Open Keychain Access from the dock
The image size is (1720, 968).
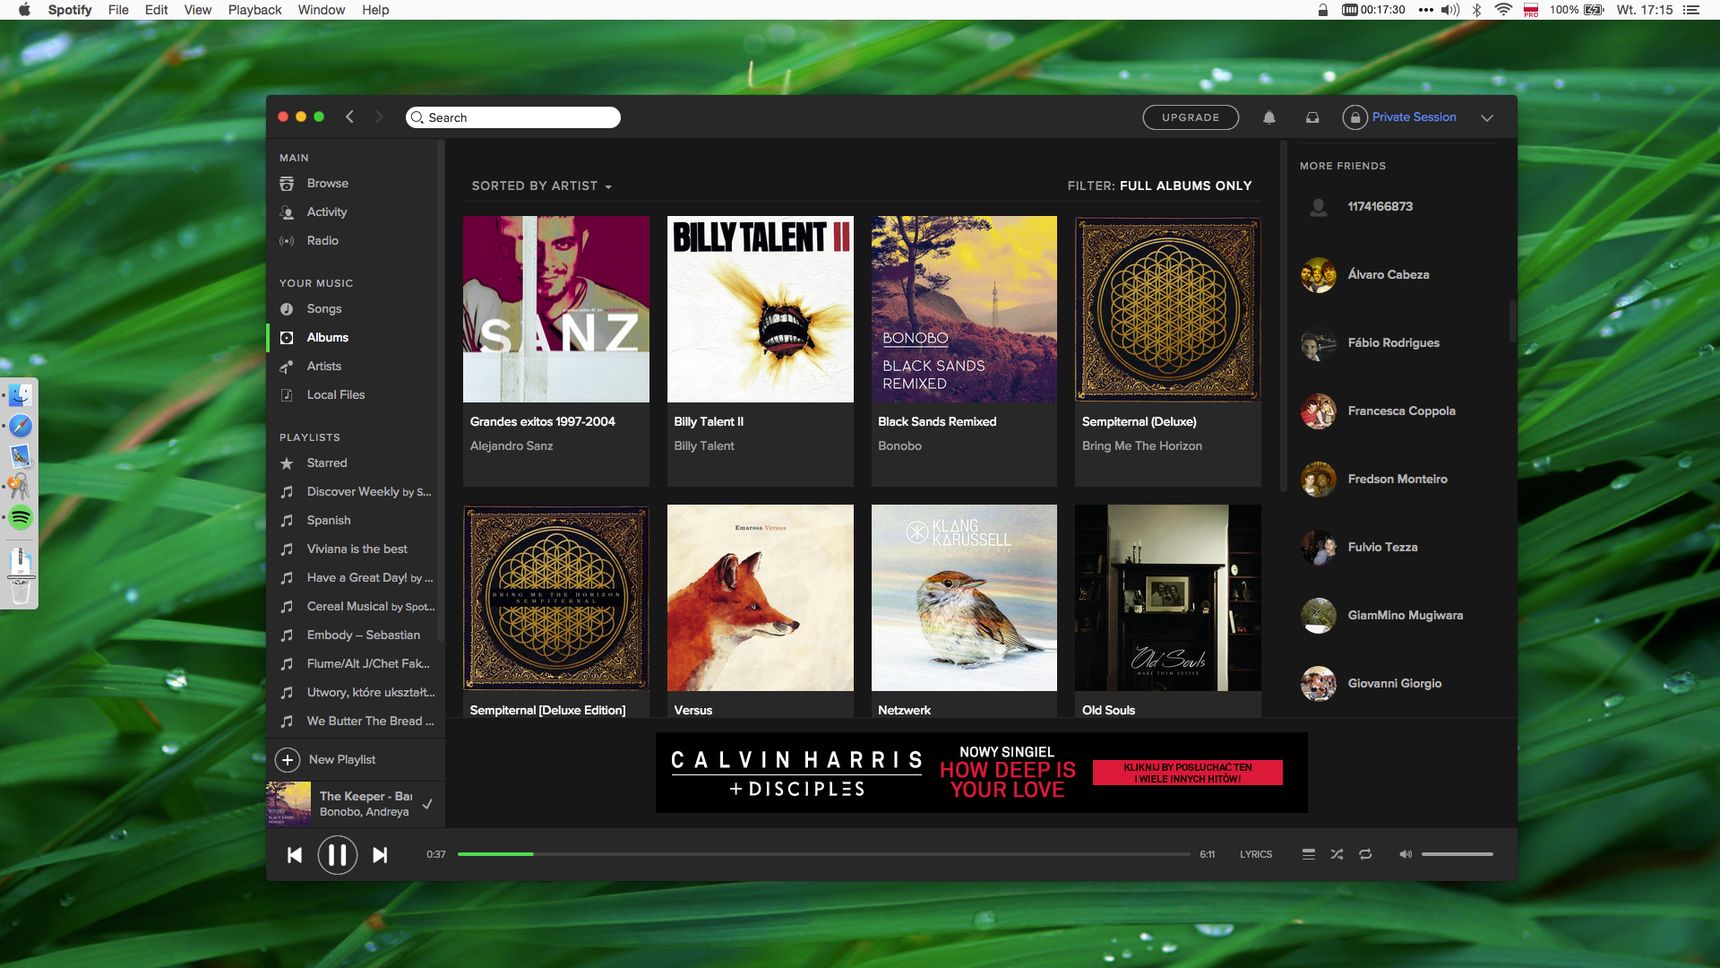click(20, 487)
